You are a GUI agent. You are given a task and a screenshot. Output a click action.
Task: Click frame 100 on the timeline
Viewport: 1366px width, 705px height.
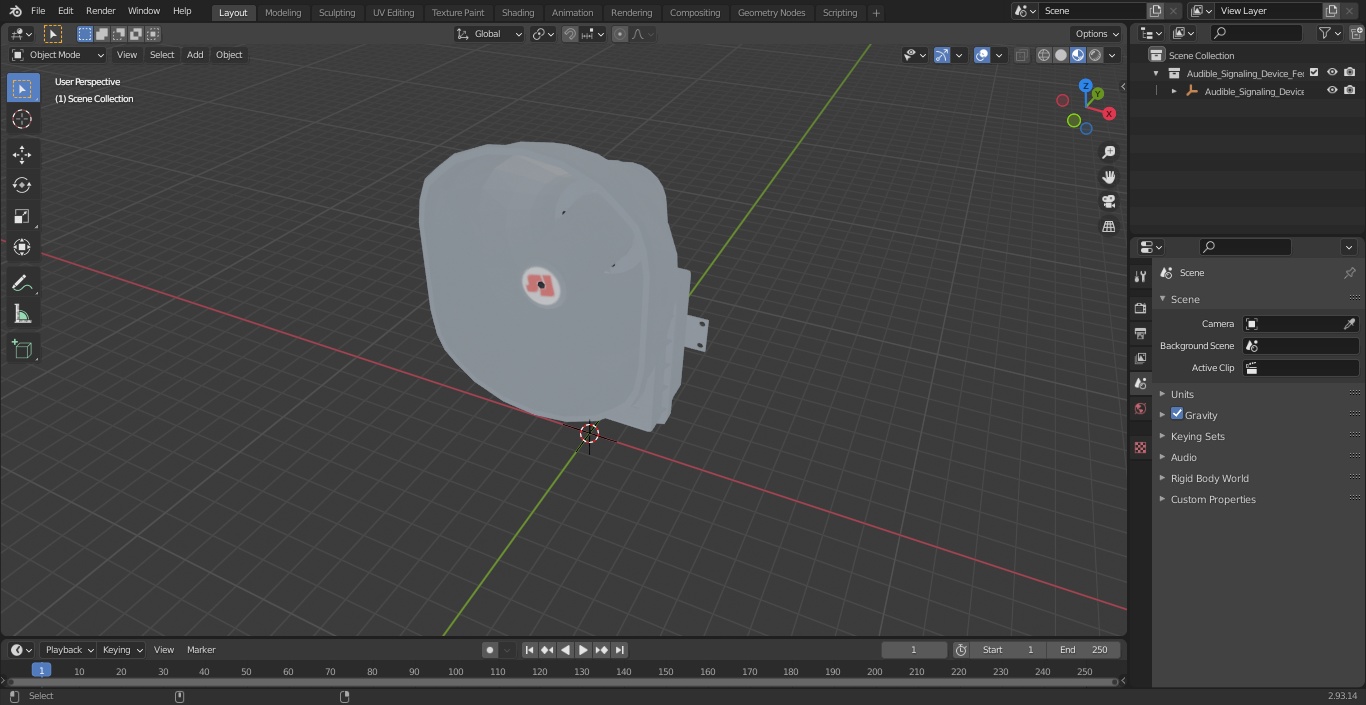456,672
